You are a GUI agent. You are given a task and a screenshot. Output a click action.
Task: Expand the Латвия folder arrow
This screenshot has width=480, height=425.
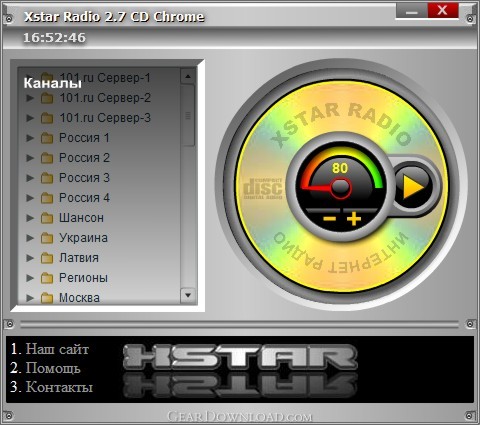click(30, 258)
